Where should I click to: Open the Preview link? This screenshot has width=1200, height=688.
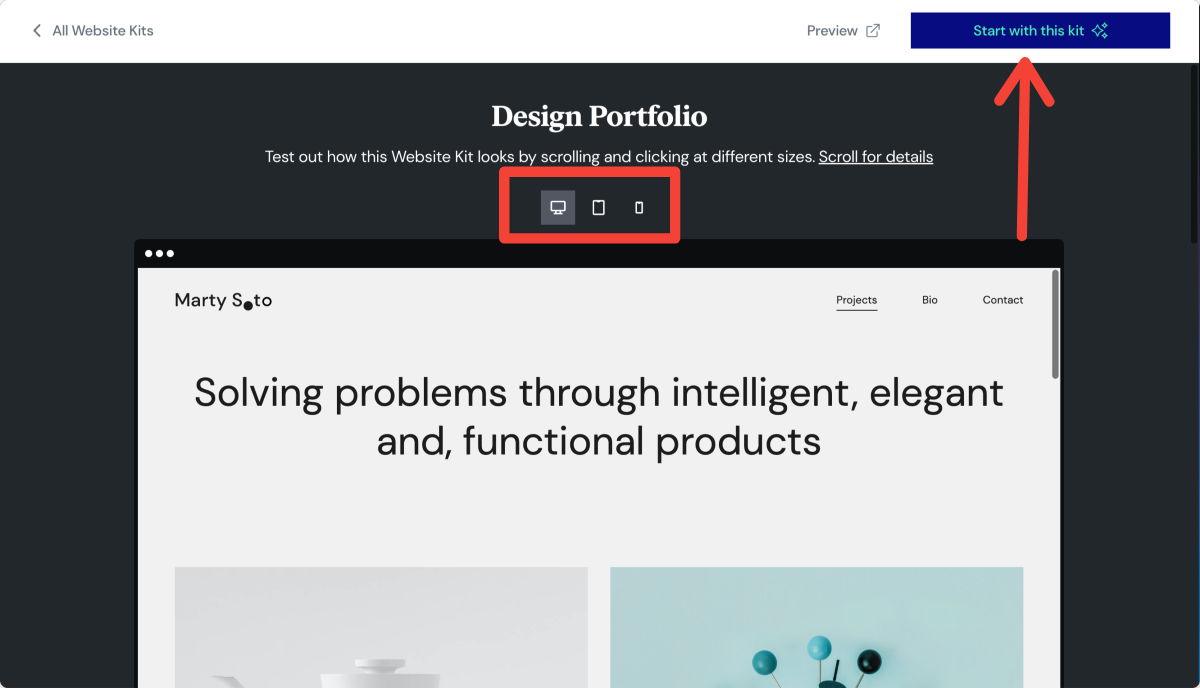[x=843, y=31]
